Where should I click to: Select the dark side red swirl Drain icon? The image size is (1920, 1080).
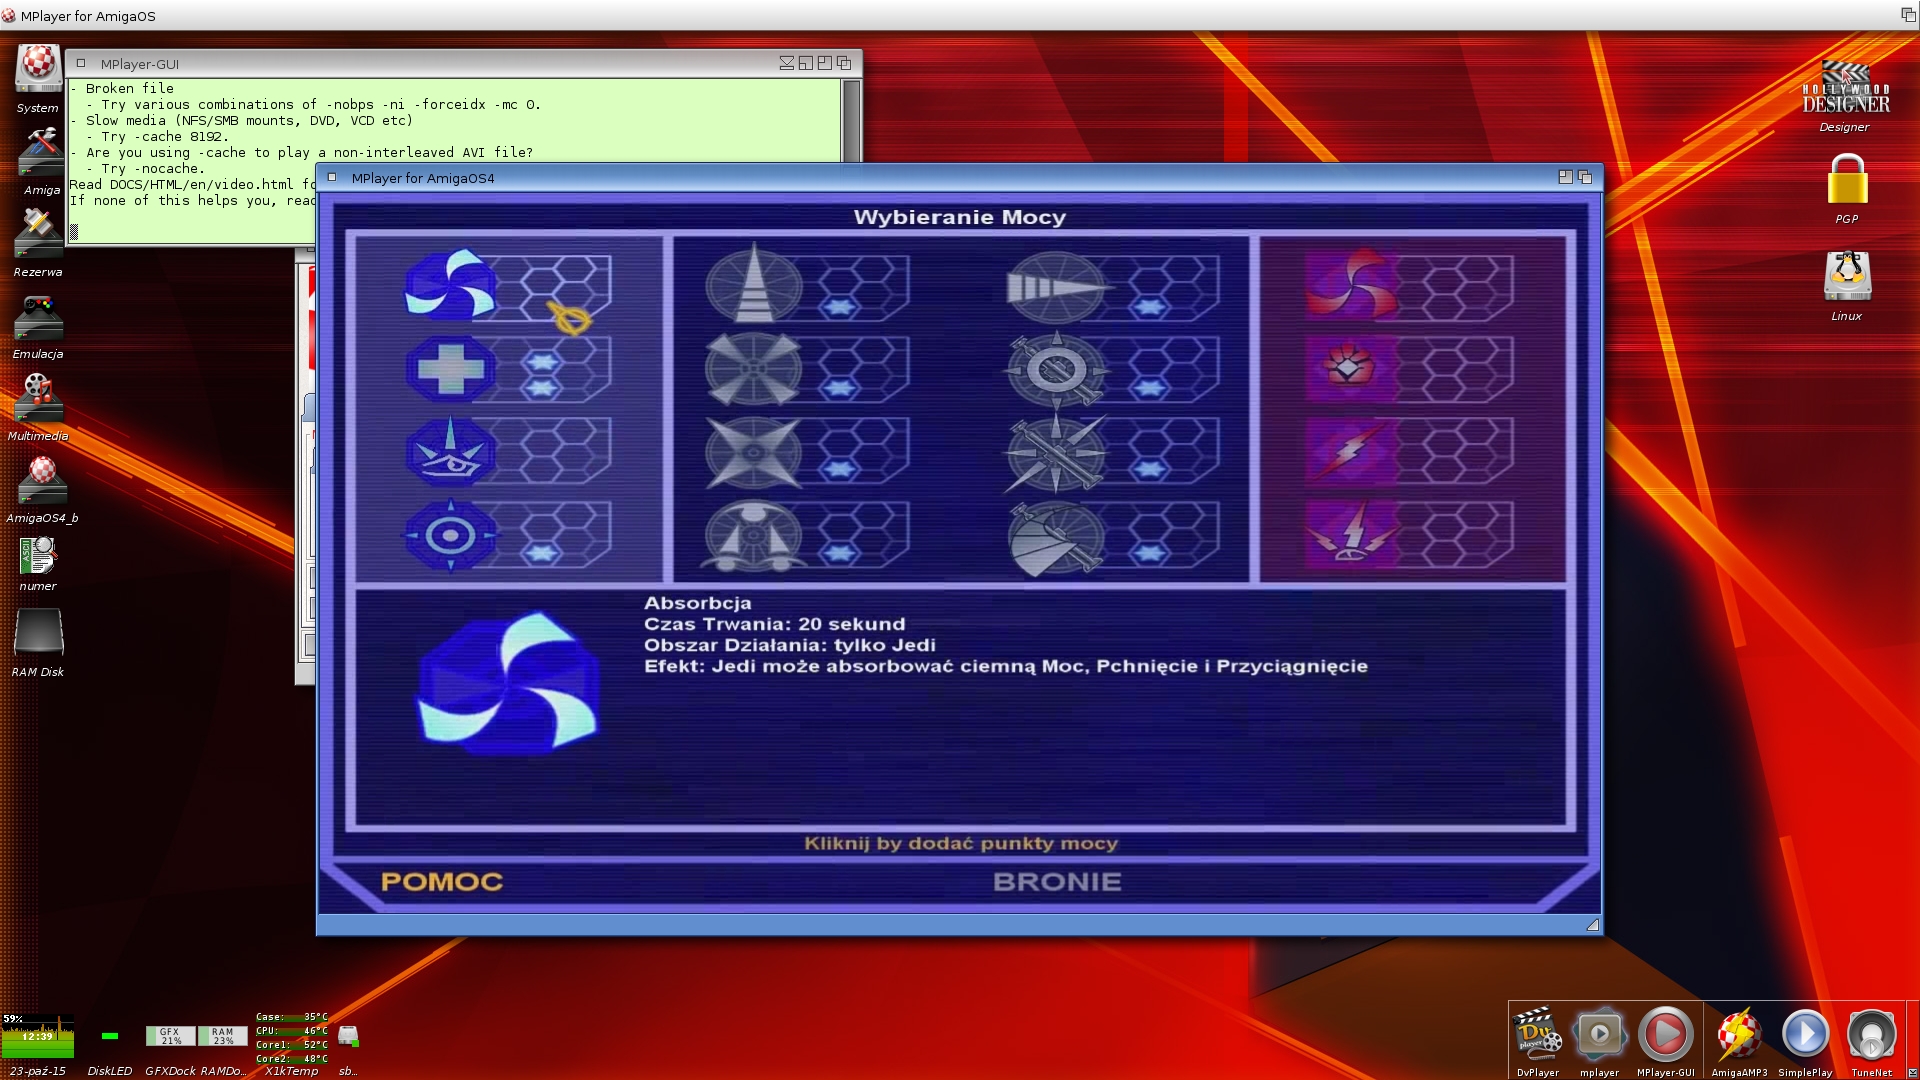click(1351, 286)
